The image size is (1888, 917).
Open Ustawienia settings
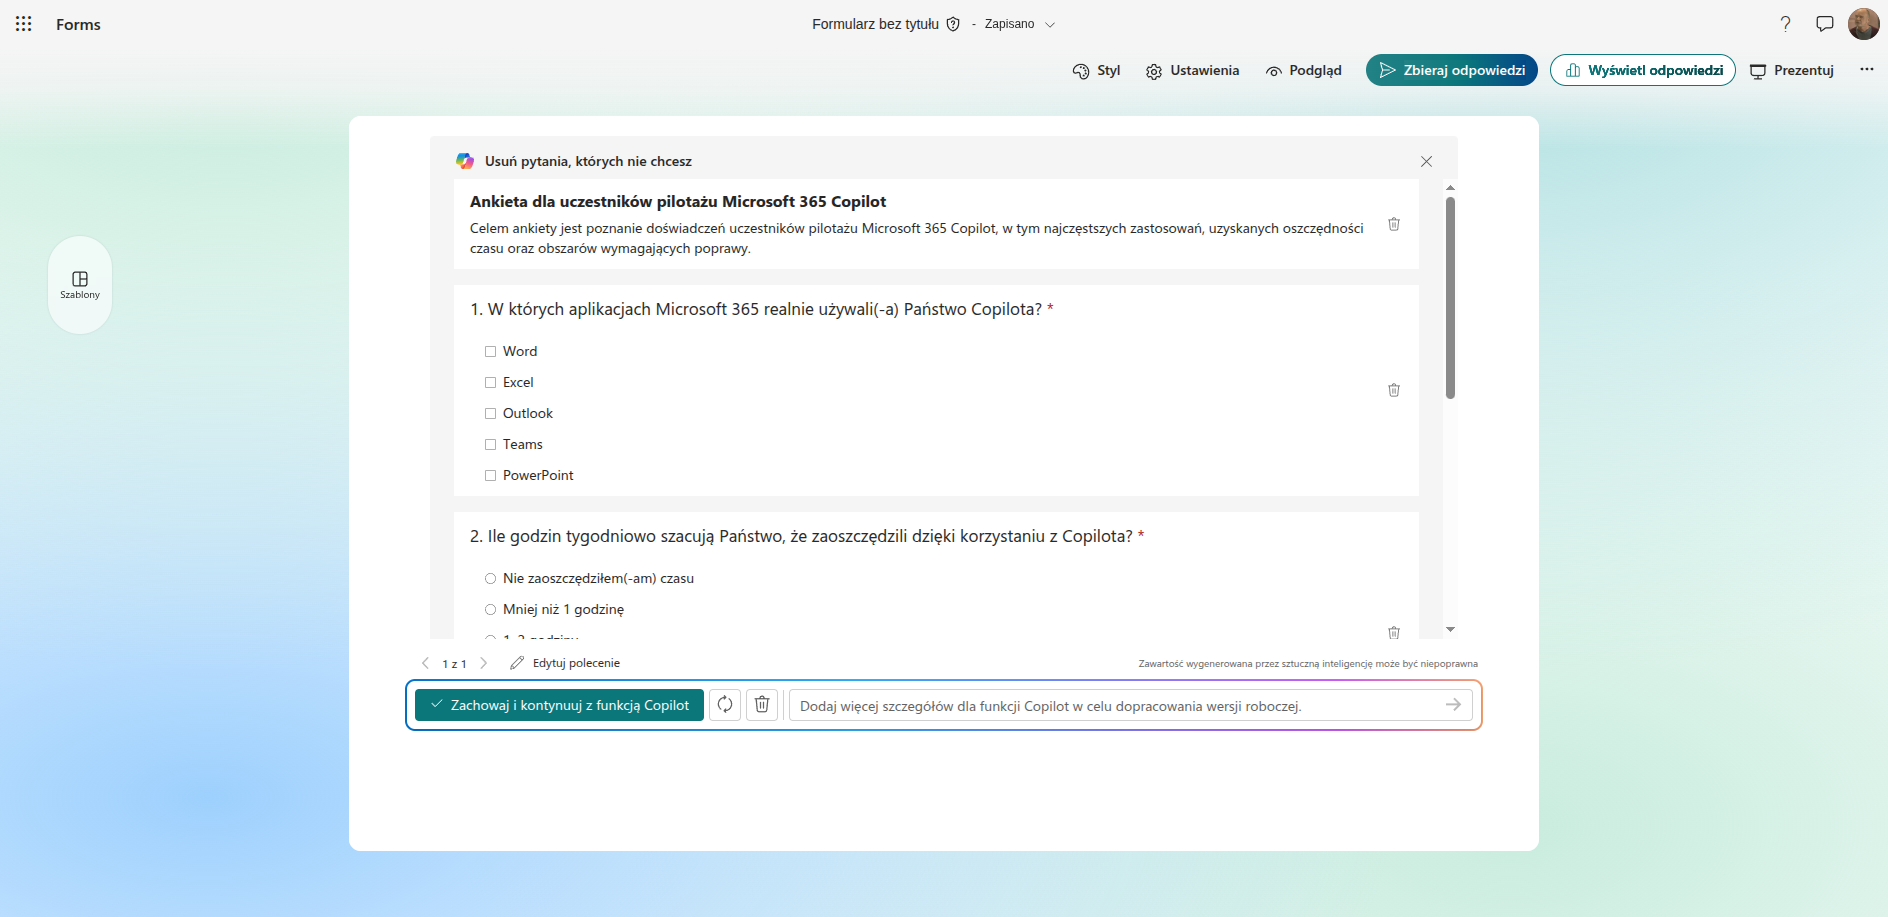(x=1192, y=71)
